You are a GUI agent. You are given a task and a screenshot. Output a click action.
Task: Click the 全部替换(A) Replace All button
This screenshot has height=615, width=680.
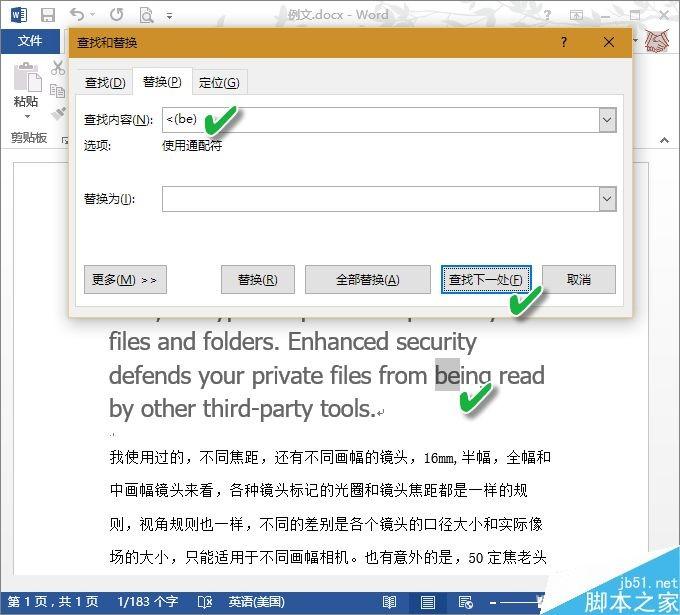click(x=368, y=280)
